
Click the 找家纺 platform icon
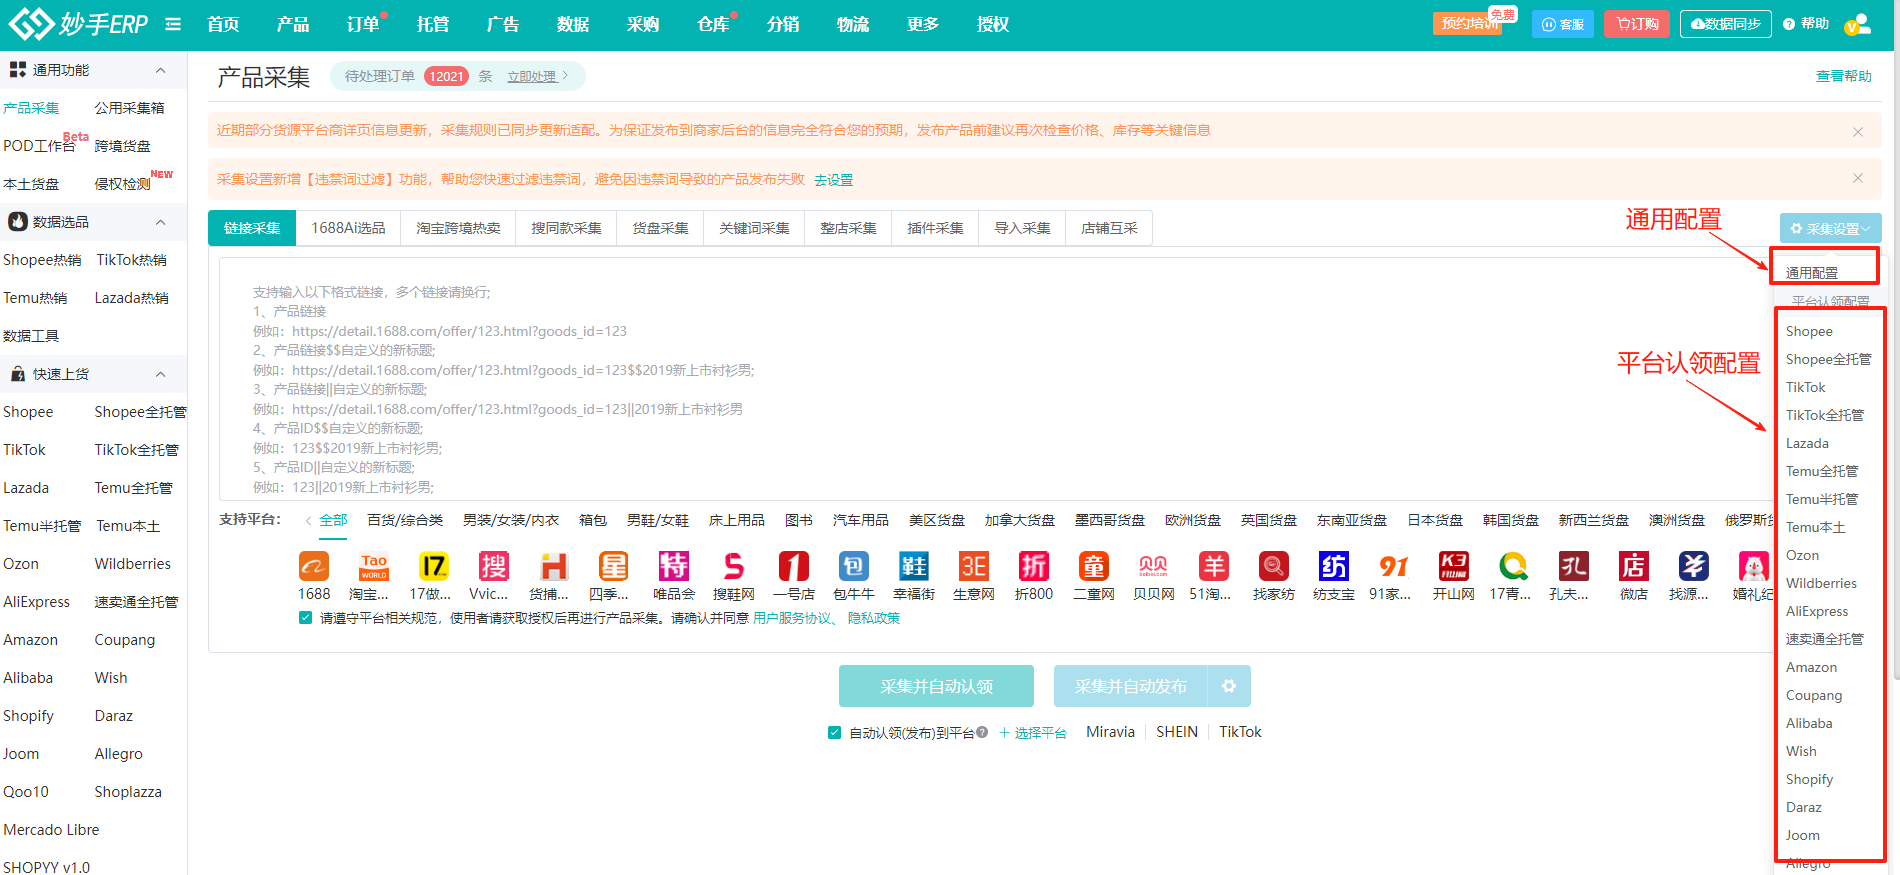[x=1274, y=566]
